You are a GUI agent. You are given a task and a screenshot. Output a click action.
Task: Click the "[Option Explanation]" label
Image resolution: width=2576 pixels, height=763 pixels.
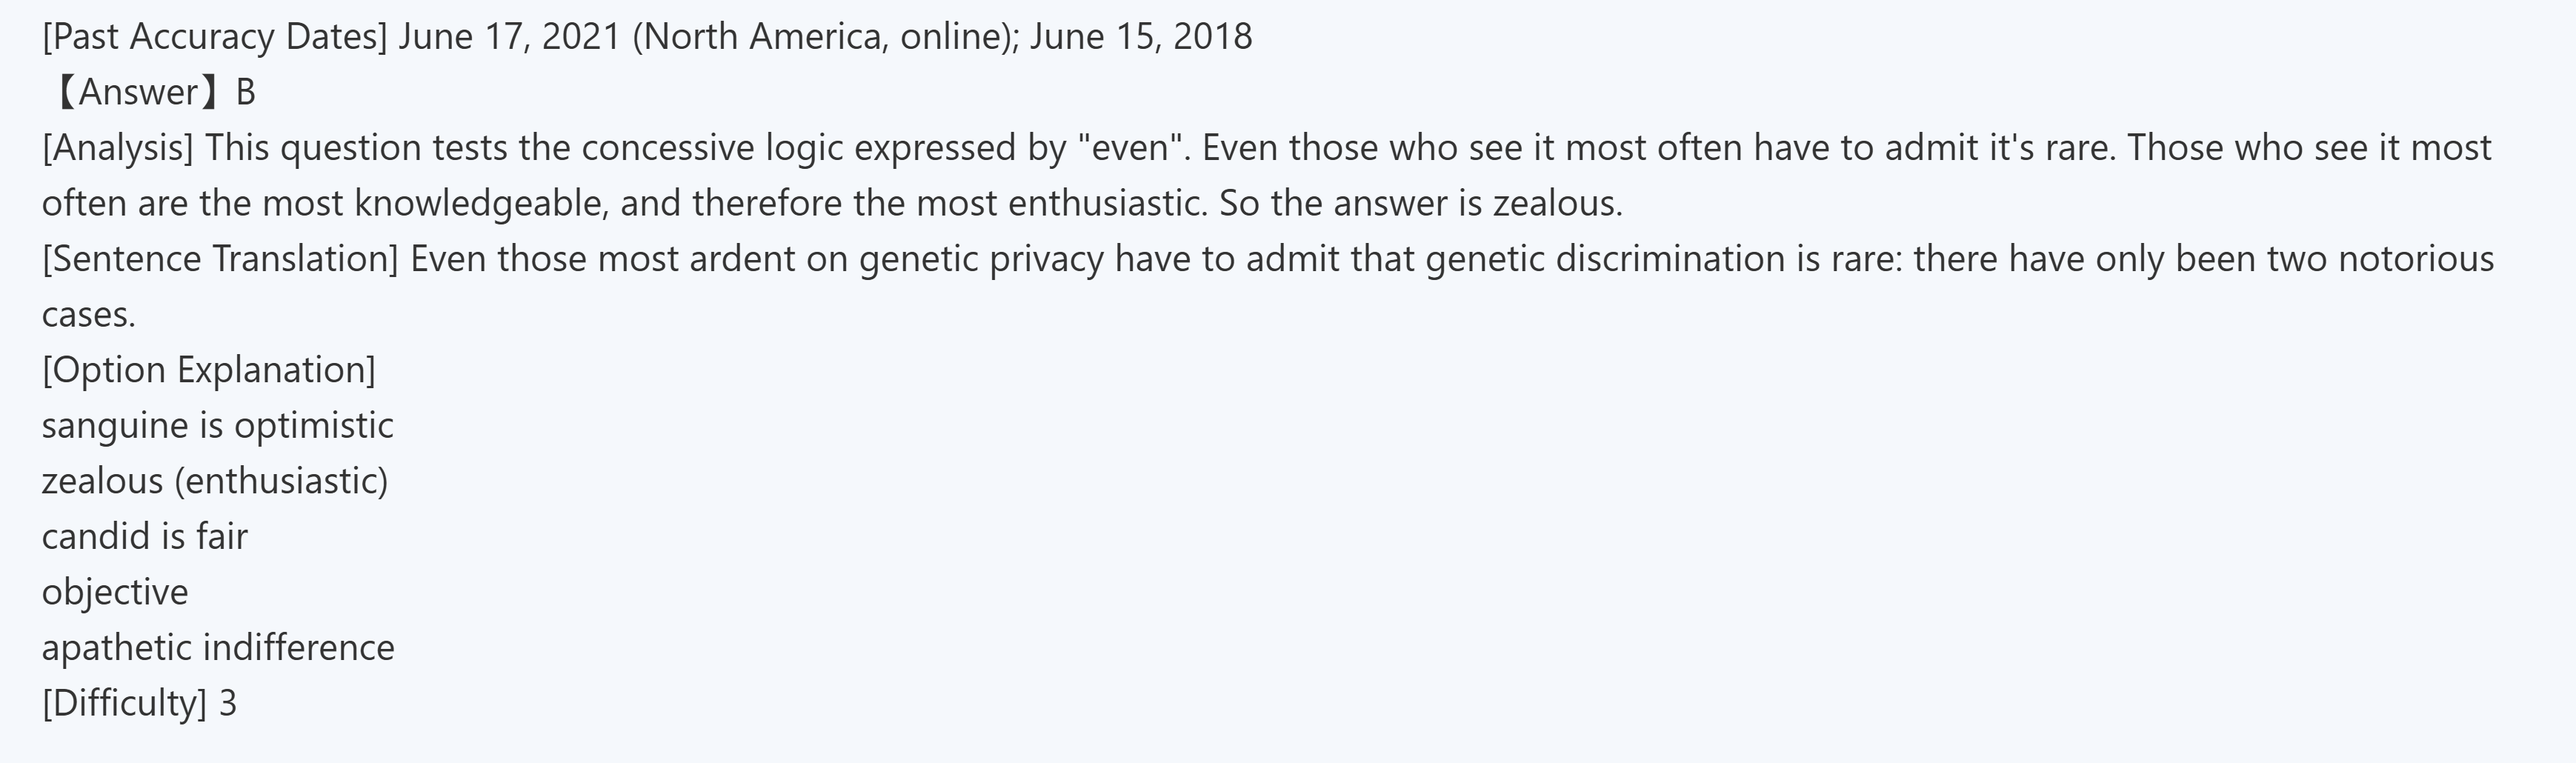pyautogui.click(x=209, y=370)
